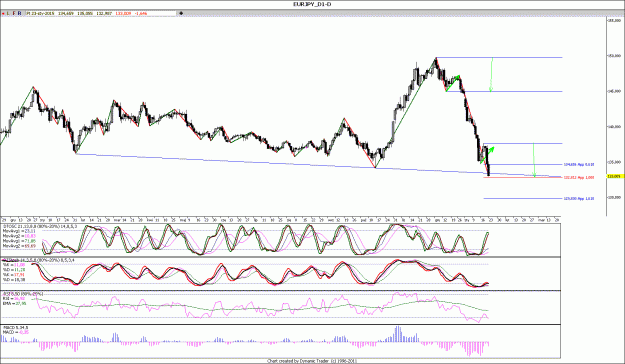Viewport: 625px width, 364px height.
Task: Select the F button in the chart toolbar
Action: tap(14, 13)
